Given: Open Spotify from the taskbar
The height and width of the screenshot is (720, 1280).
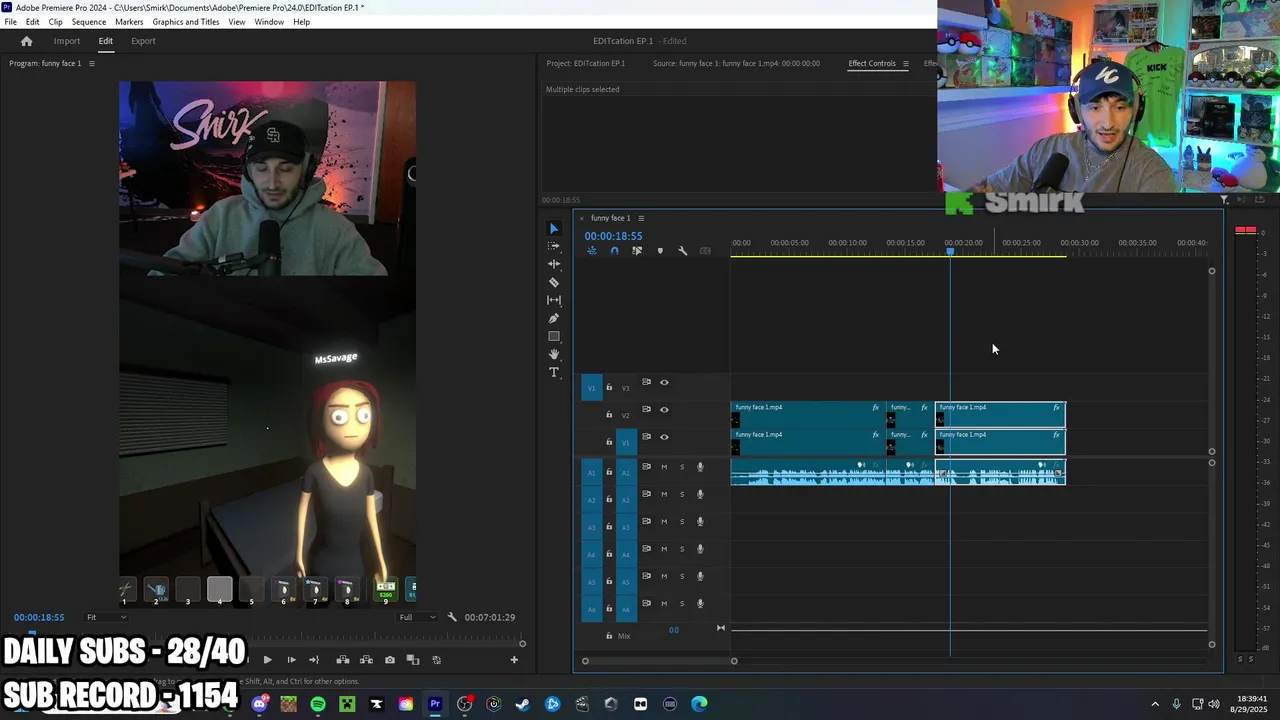Looking at the screenshot, I should [x=318, y=704].
